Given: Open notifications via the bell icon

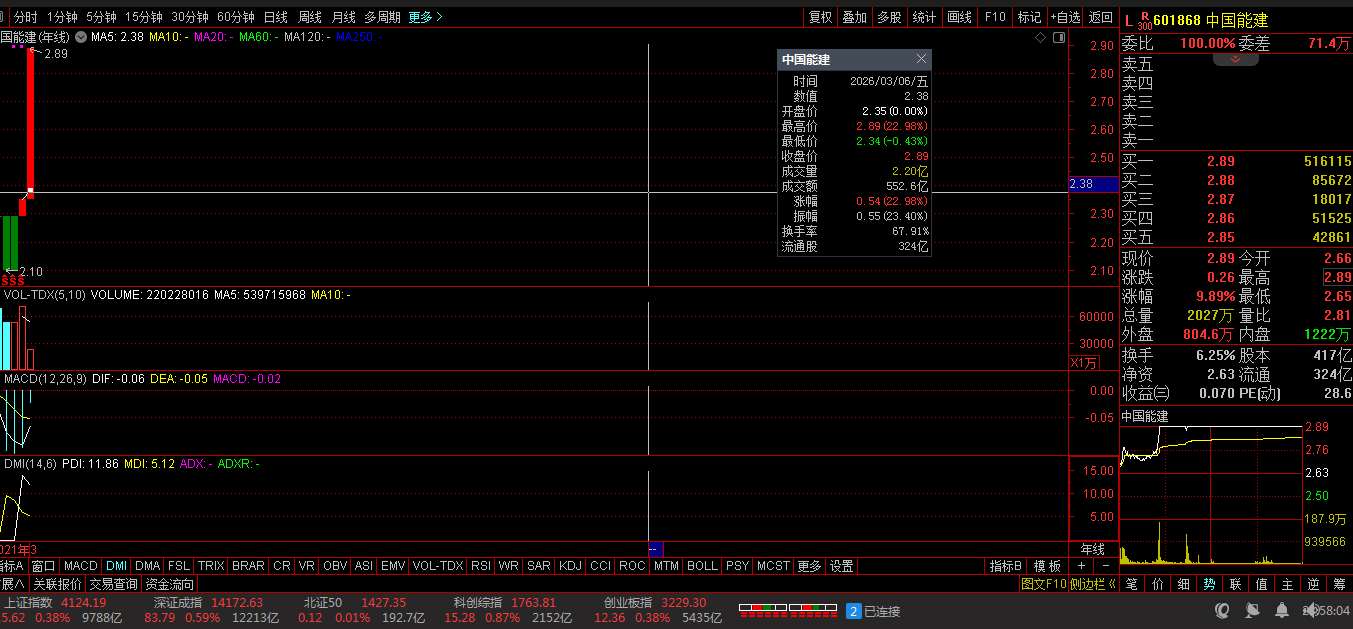Looking at the screenshot, I should coord(1281,610).
